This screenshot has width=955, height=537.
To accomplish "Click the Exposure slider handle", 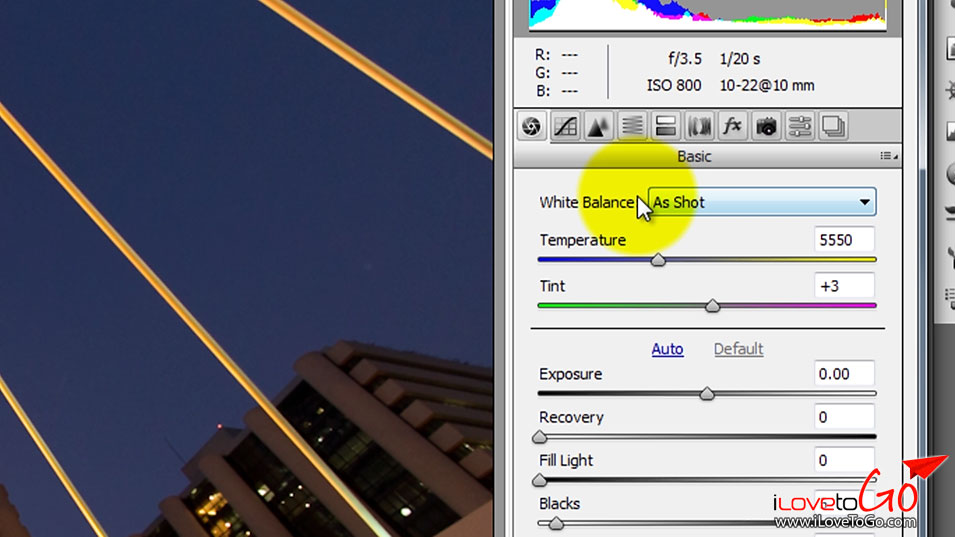I will [707, 394].
